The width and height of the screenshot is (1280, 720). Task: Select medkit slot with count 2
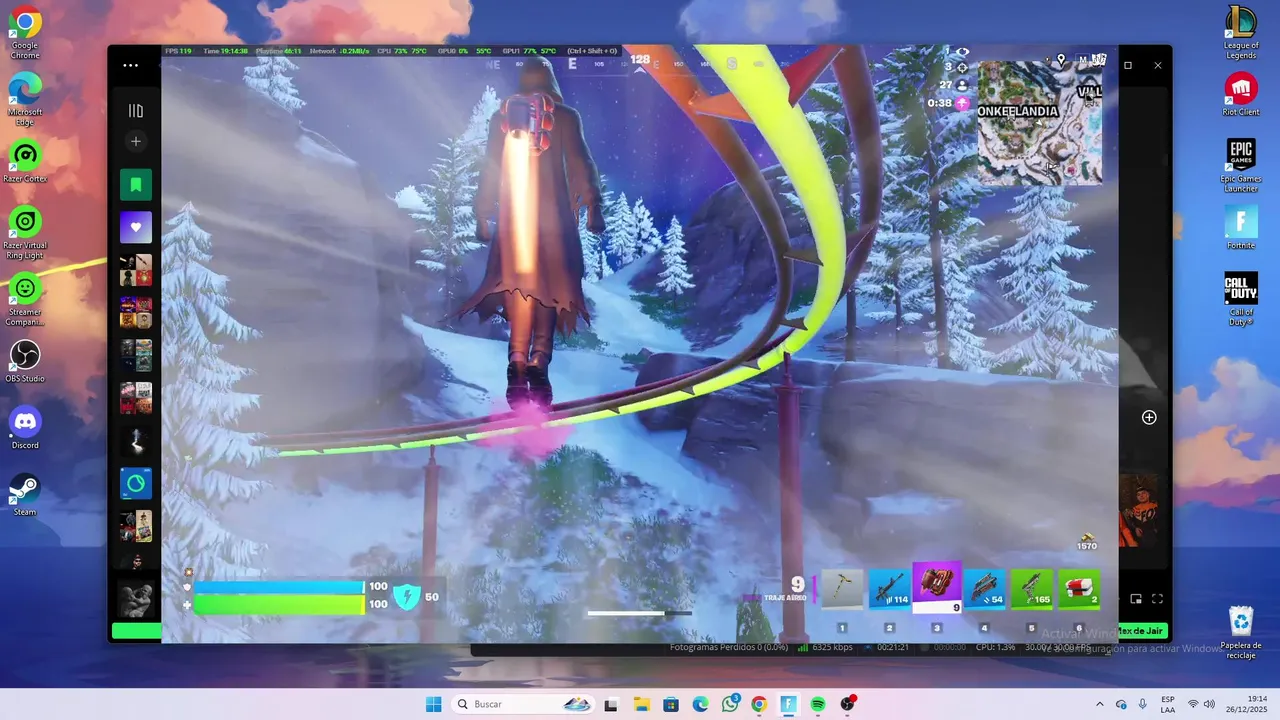pyautogui.click(x=1079, y=590)
